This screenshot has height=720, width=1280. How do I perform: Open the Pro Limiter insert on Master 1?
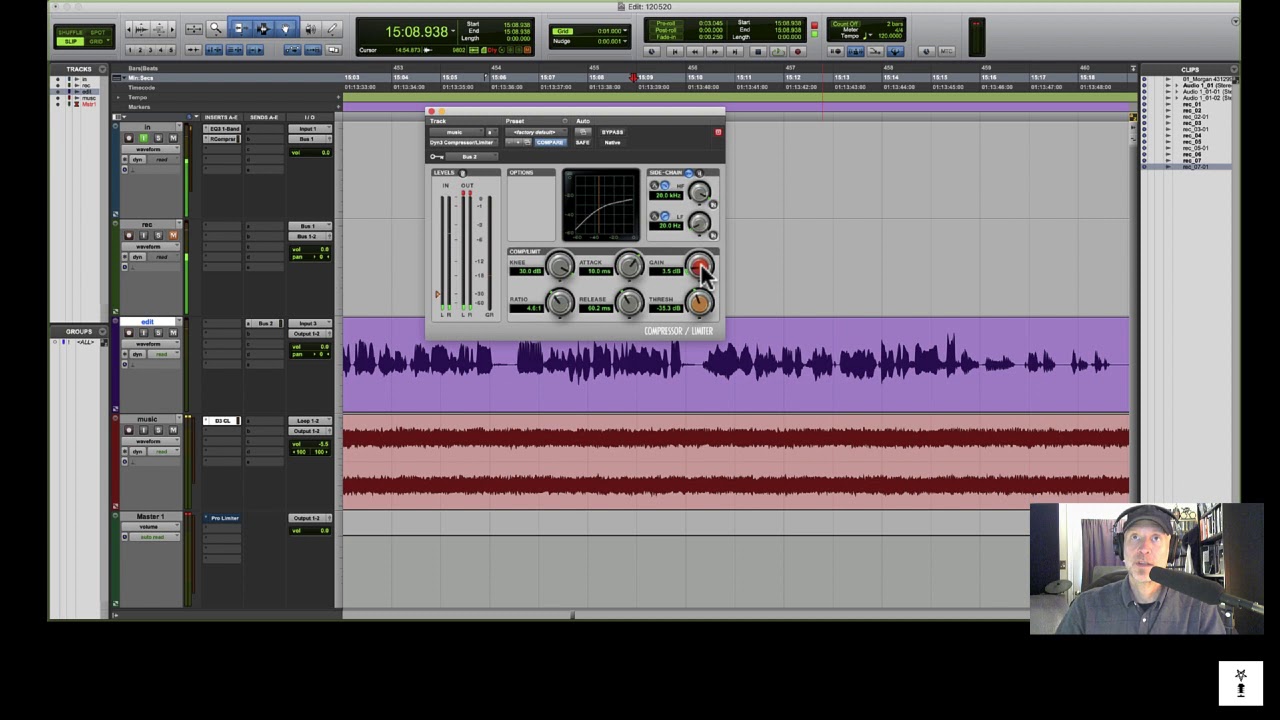pos(223,518)
